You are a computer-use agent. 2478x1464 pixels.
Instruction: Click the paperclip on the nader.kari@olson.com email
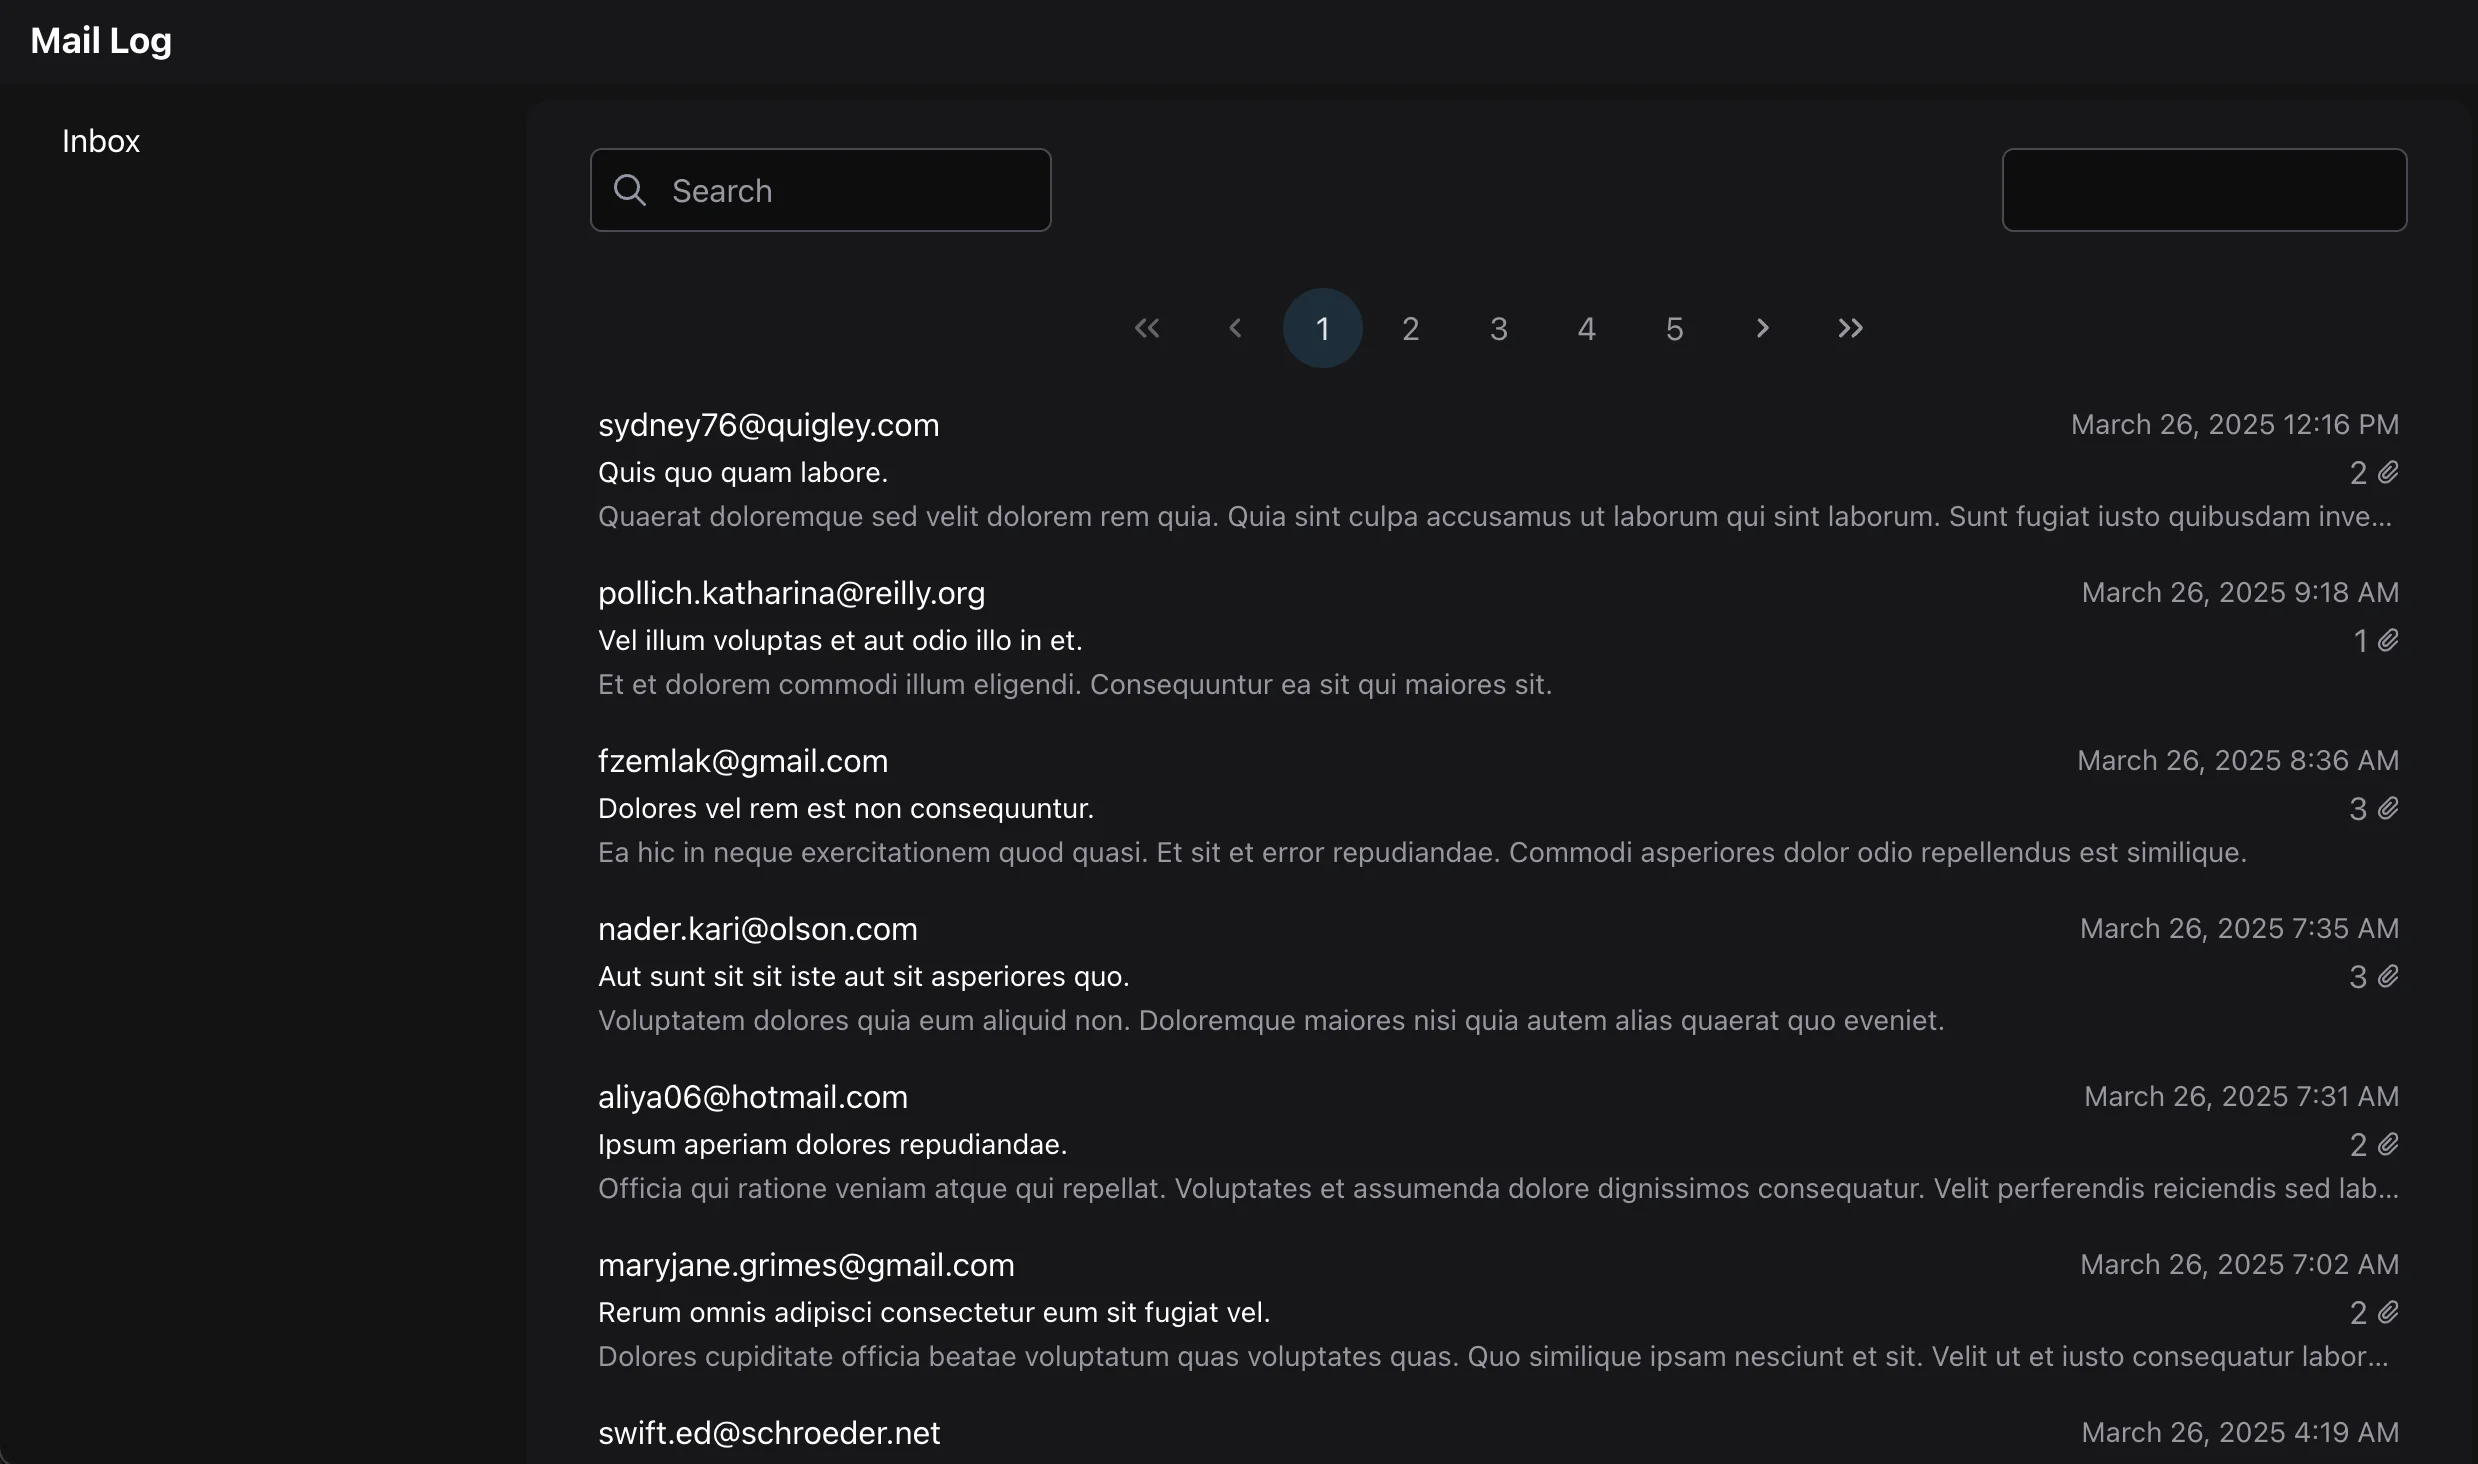coord(2388,976)
